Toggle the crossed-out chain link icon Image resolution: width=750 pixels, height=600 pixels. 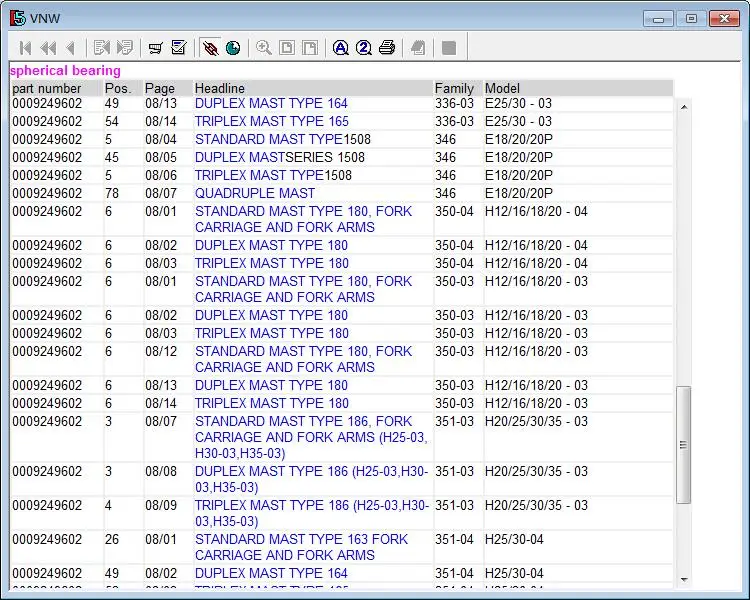tap(210, 48)
